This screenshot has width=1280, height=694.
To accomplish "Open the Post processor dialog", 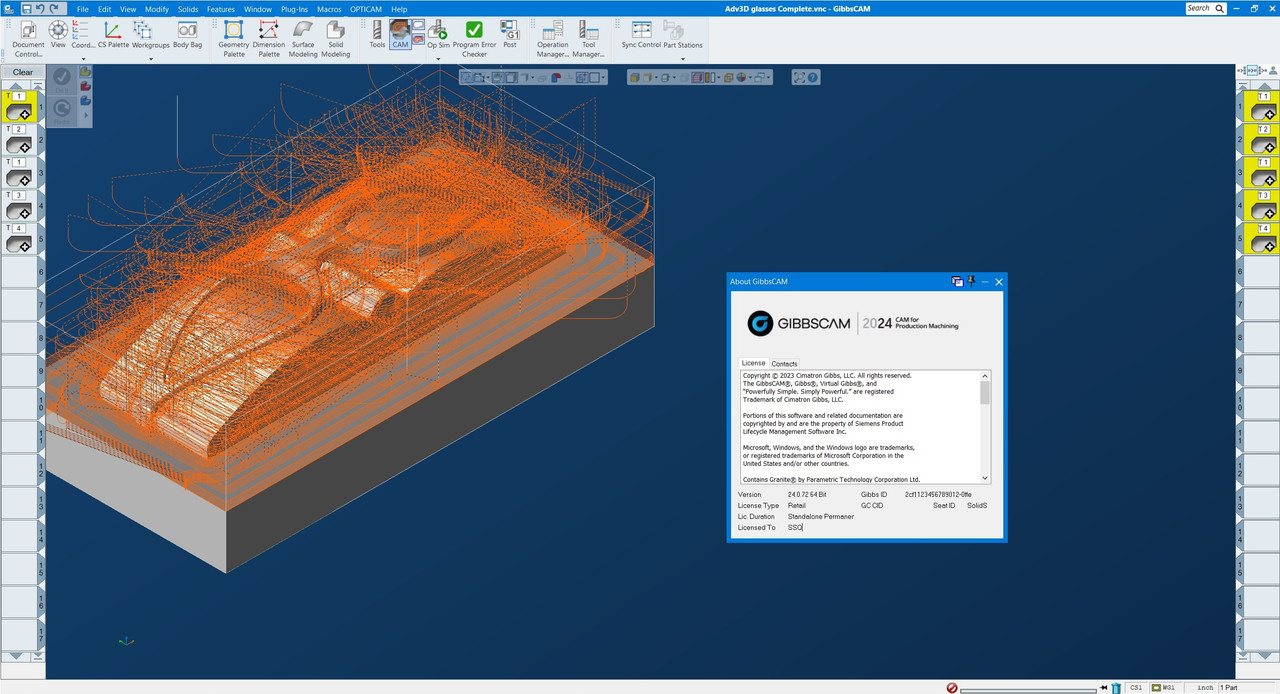I will click(510, 35).
